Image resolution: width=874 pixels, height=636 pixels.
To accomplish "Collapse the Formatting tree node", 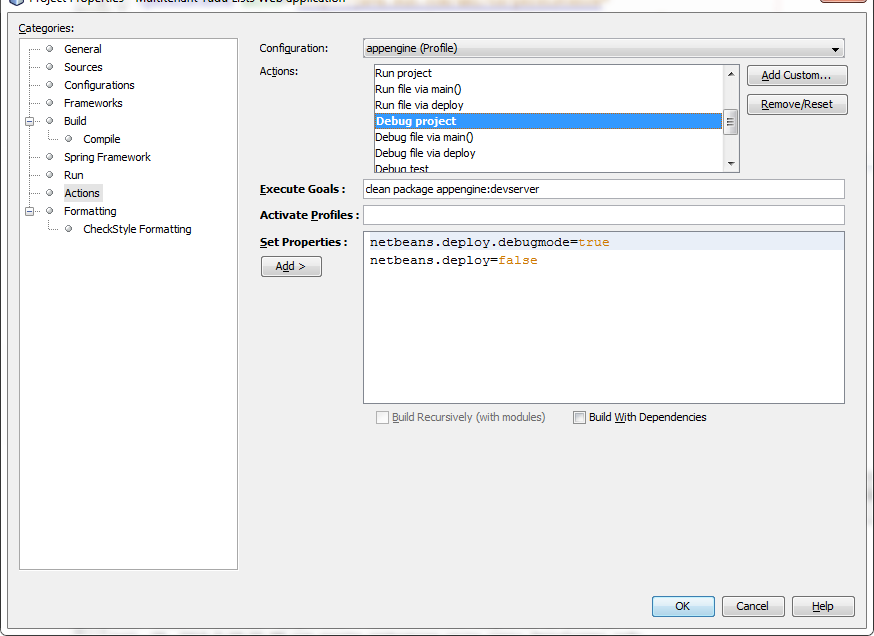I will click(x=31, y=210).
